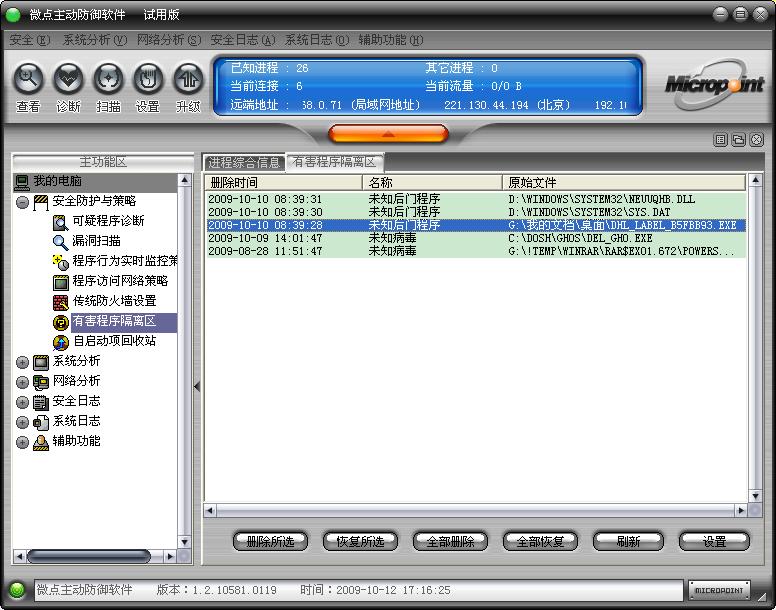Click the window-restore icon above the list
This screenshot has height=610, width=776.
(738, 140)
